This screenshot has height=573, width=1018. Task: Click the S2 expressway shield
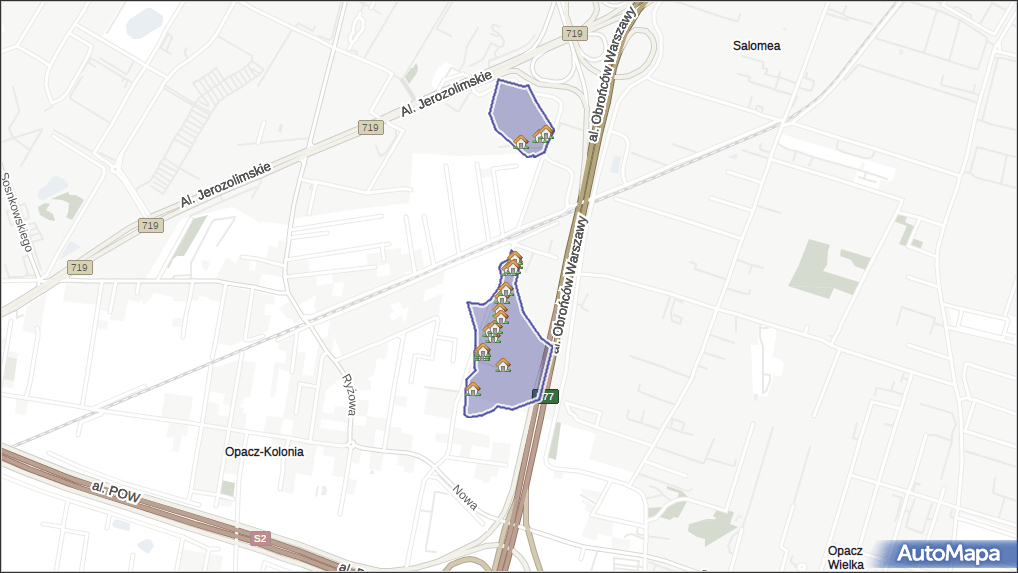pyautogui.click(x=260, y=538)
